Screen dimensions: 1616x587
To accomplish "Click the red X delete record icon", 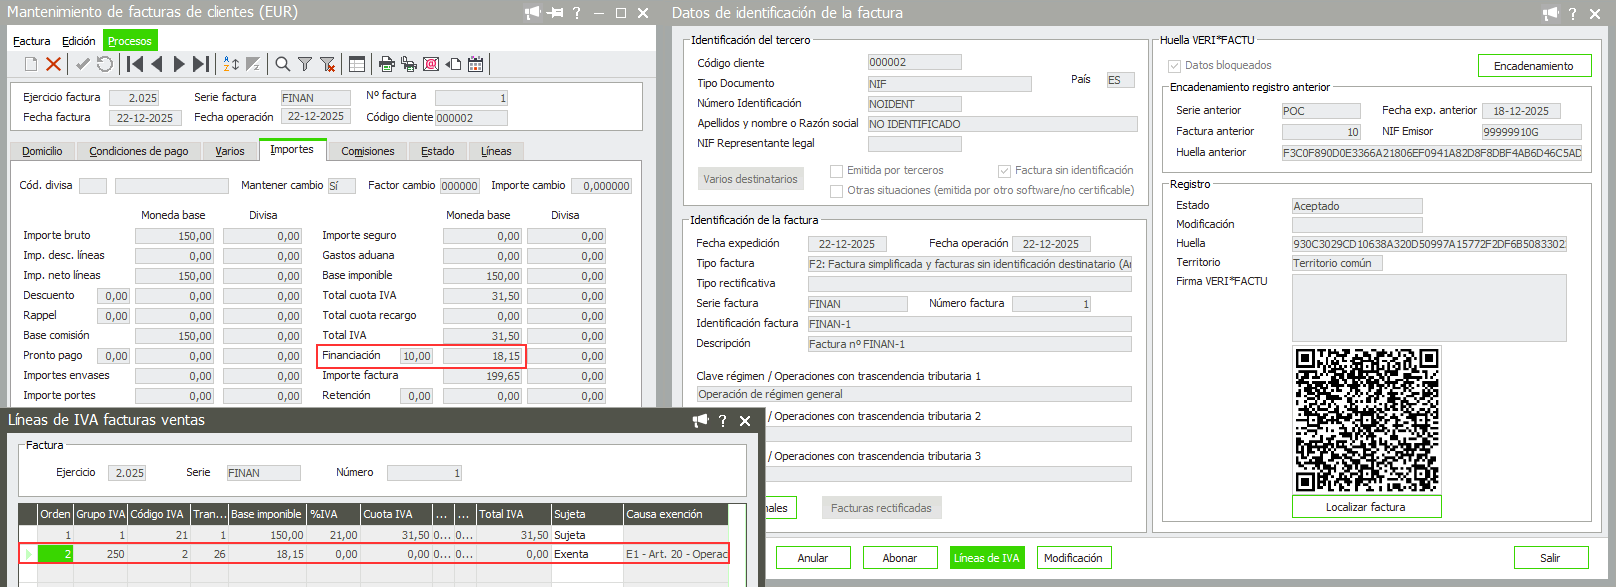I will [54, 64].
